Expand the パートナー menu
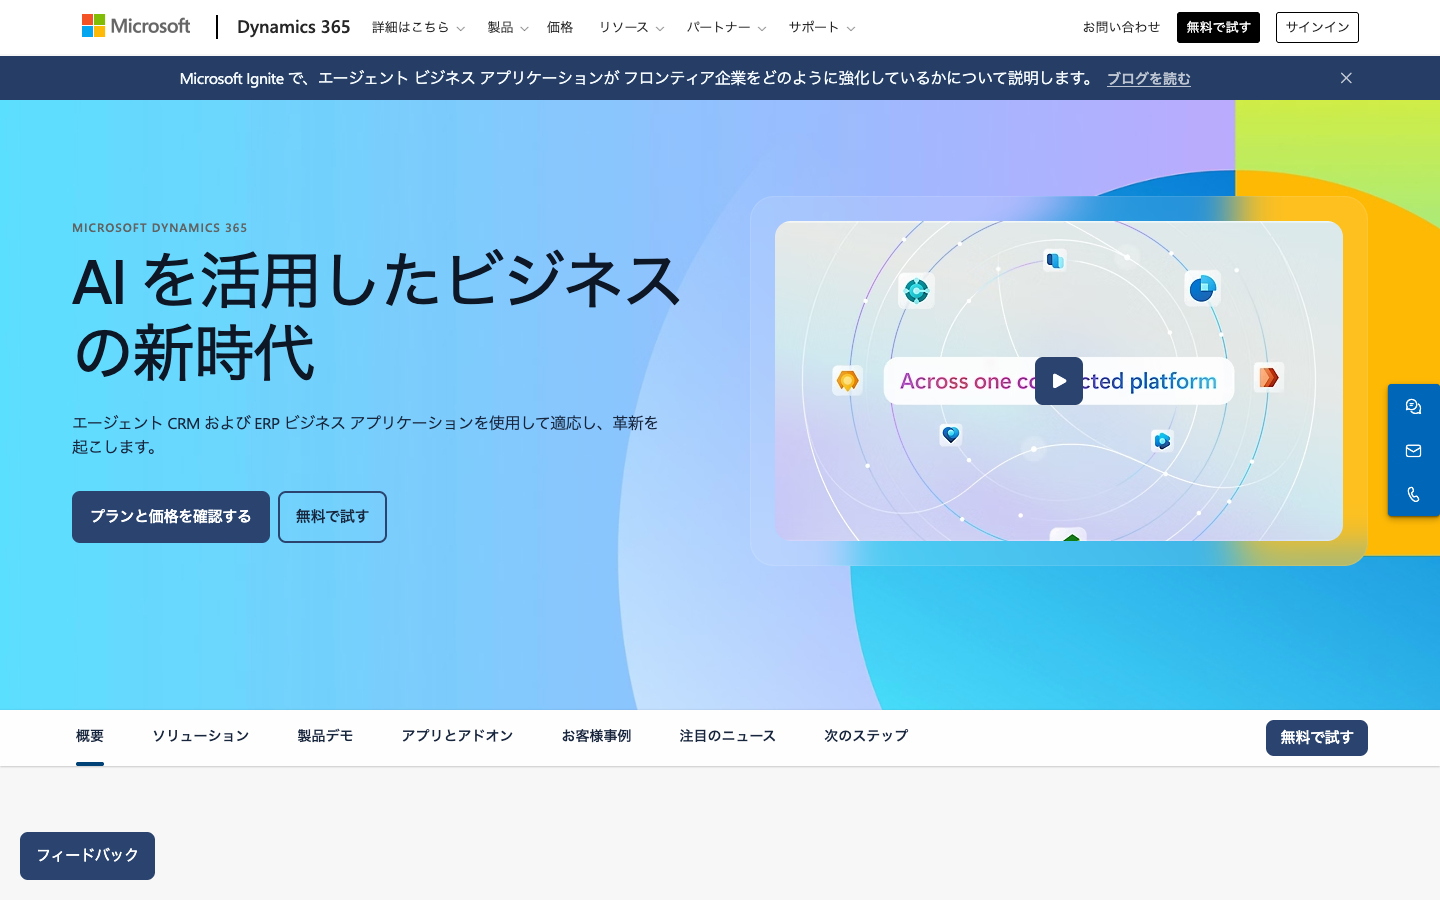 (726, 28)
